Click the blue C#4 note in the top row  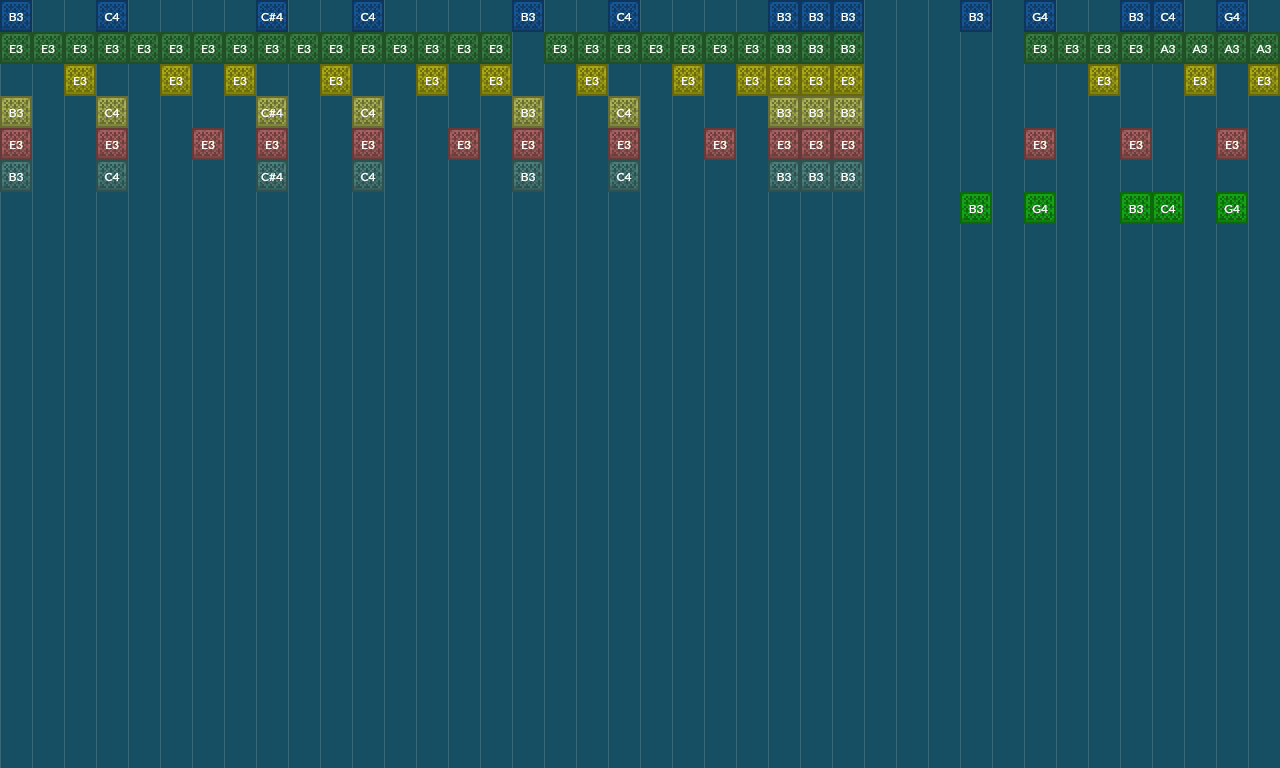(272, 16)
